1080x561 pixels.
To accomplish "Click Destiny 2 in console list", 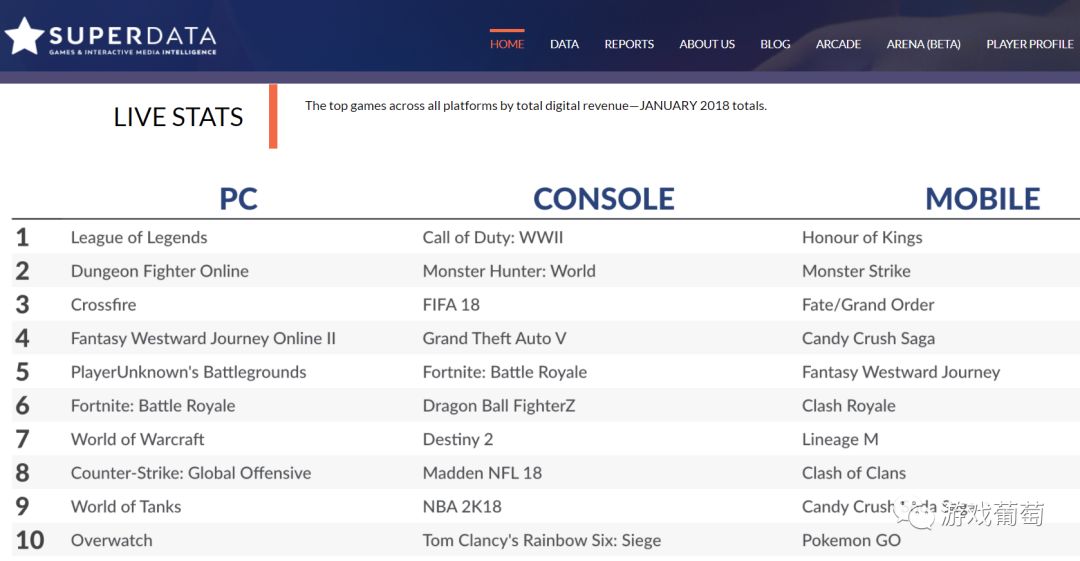I will [458, 440].
